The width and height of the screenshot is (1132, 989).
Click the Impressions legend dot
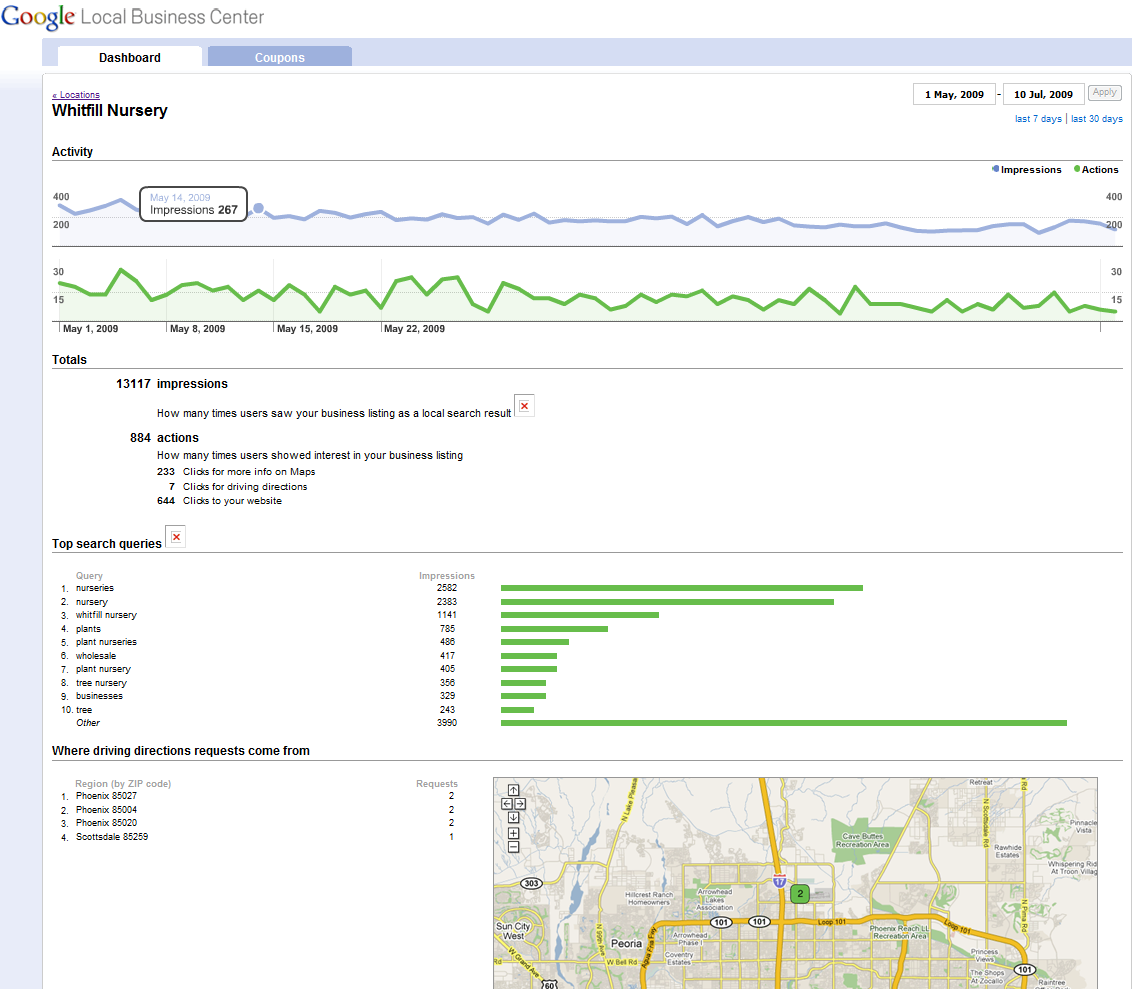coord(996,169)
